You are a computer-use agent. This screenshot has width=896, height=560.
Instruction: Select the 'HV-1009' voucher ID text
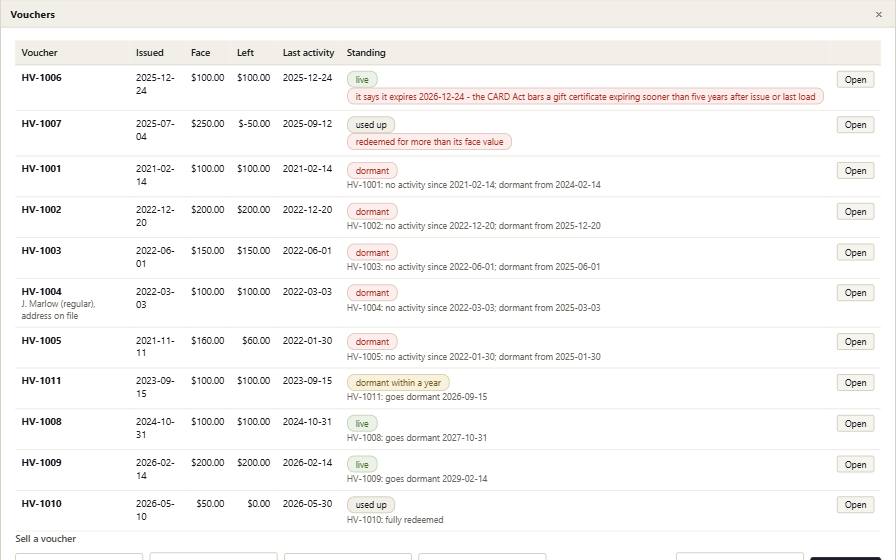41,463
